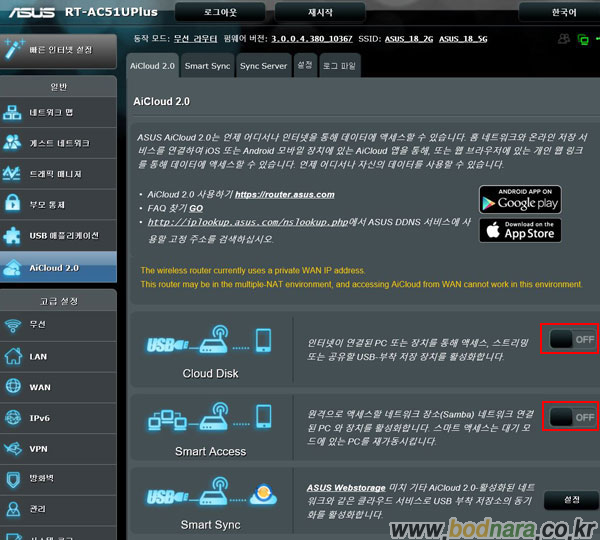Open the network map icon

(12, 113)
